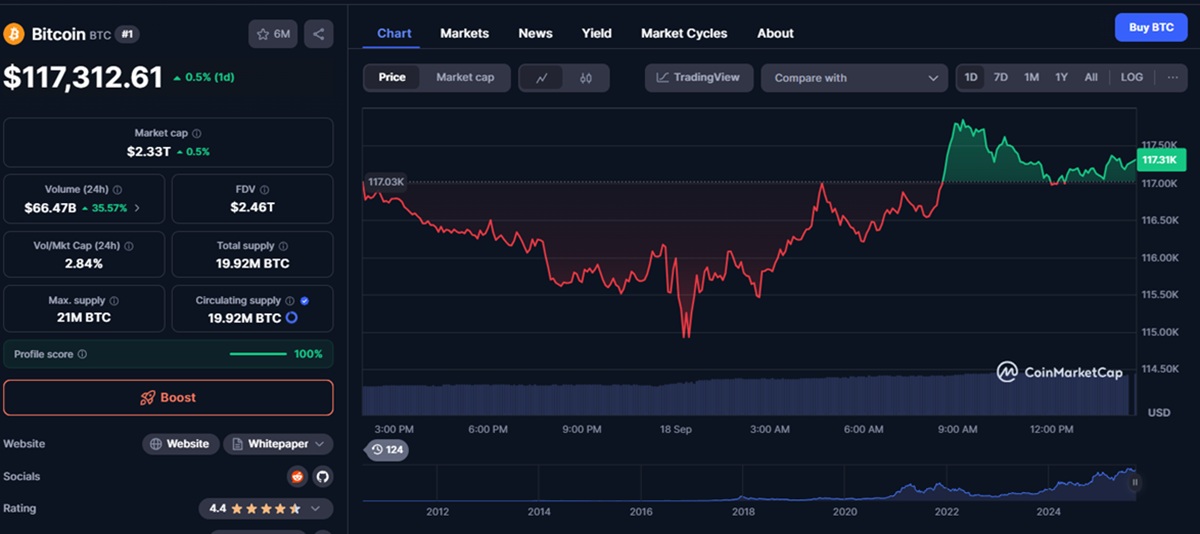
Task: Click the 21M BTC max supply value
Action: pyautogui.click(x=83, y=318)
